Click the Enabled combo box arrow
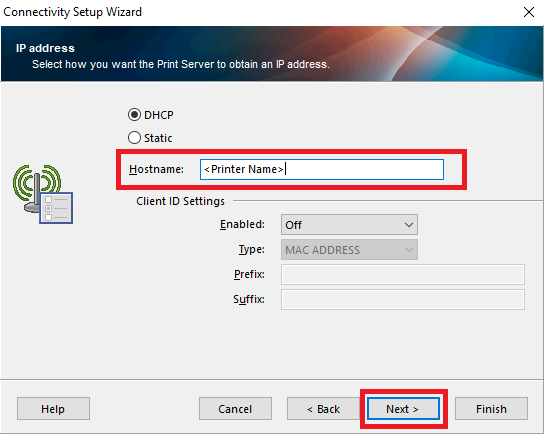This screenshot has width=544, height=434. pyautogui.click(x=409, y=225)
